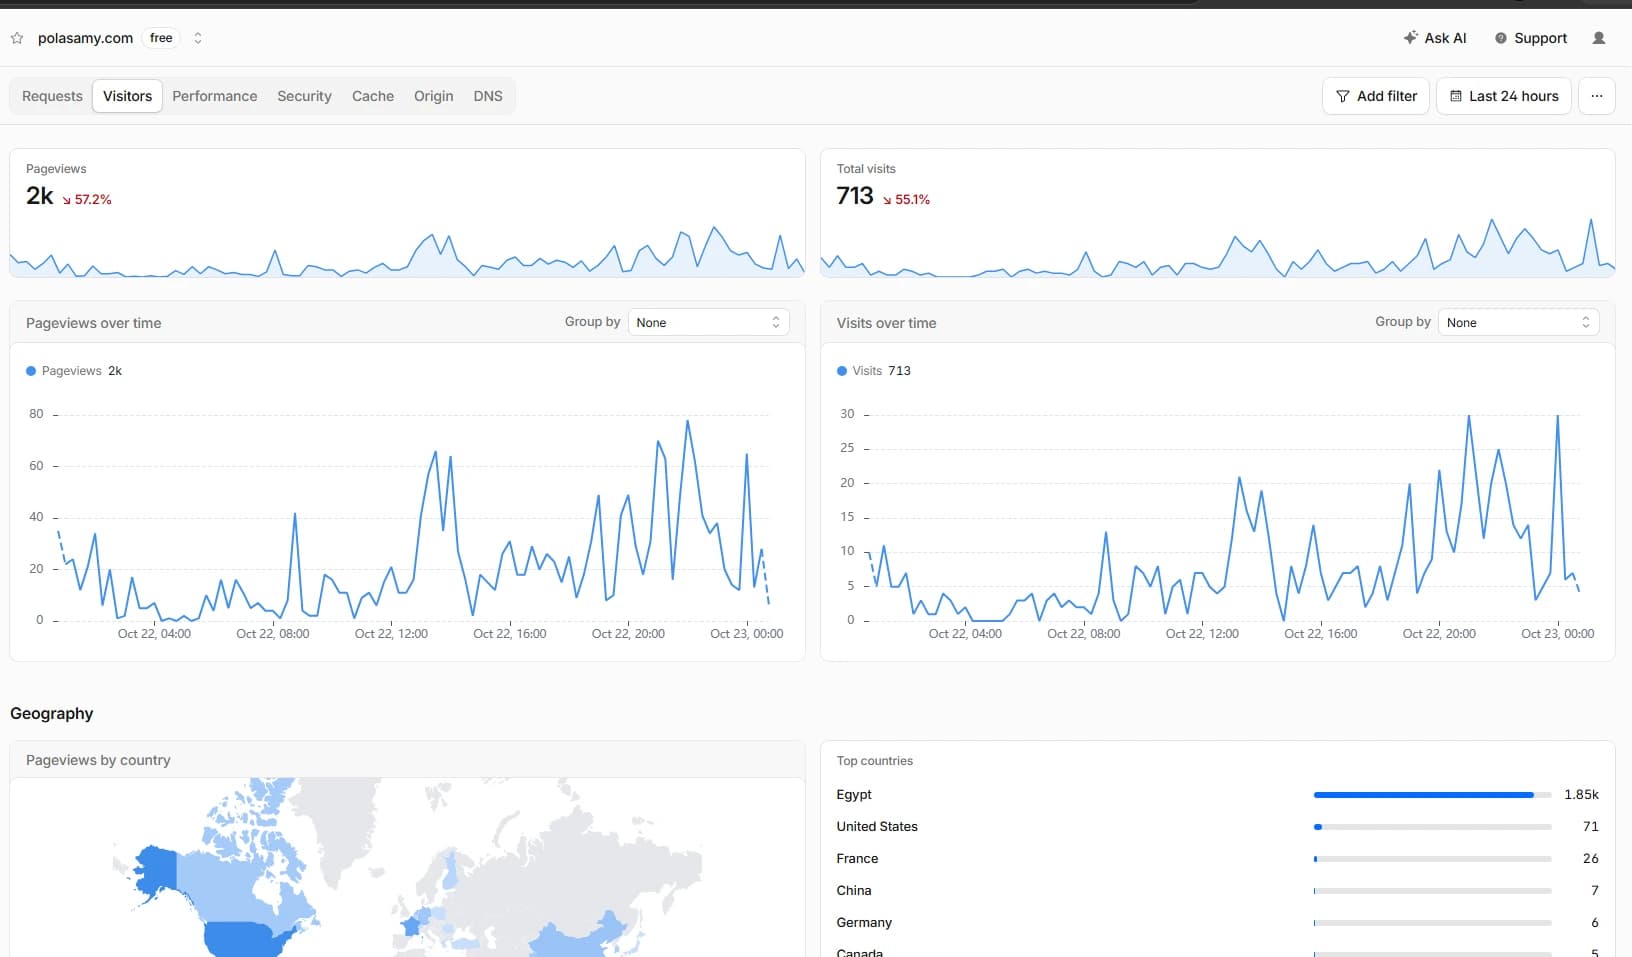The width and height of the screenshot is (1632, 957).
Task: Click the United States on the map
Action: point(245,940)
